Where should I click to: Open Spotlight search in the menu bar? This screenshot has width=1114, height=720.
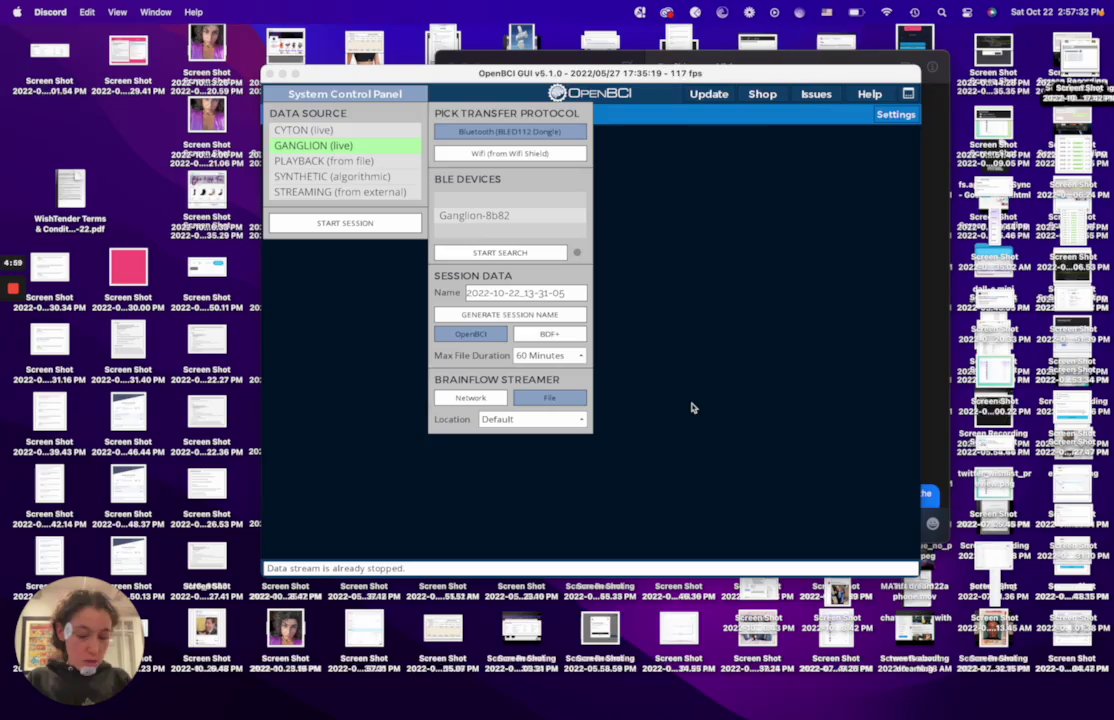(x=941, y=12)
